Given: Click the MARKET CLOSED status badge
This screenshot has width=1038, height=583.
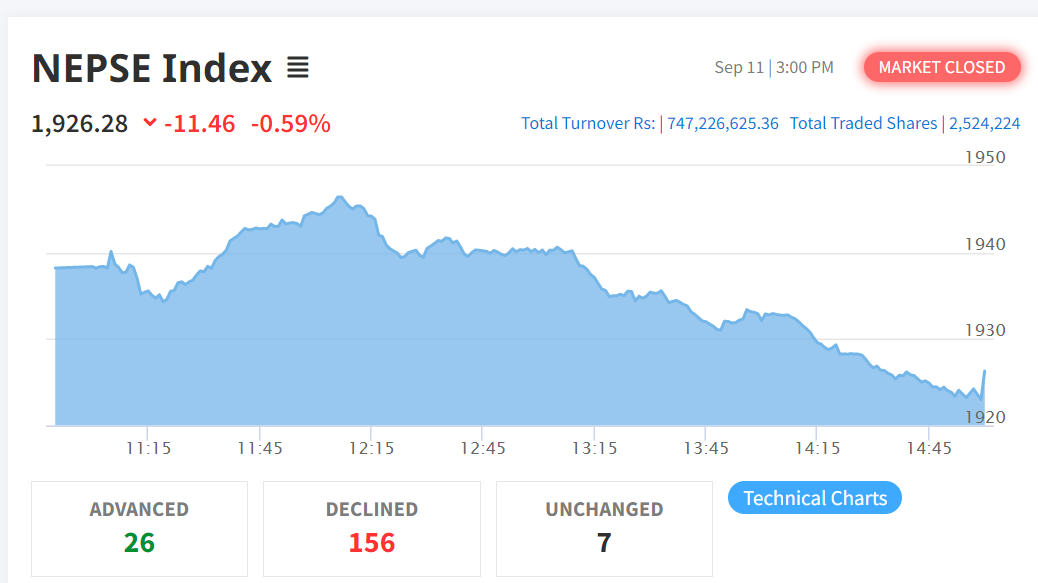Looking at the screenshot, I should pyautogui.click(x=942, y=67).
